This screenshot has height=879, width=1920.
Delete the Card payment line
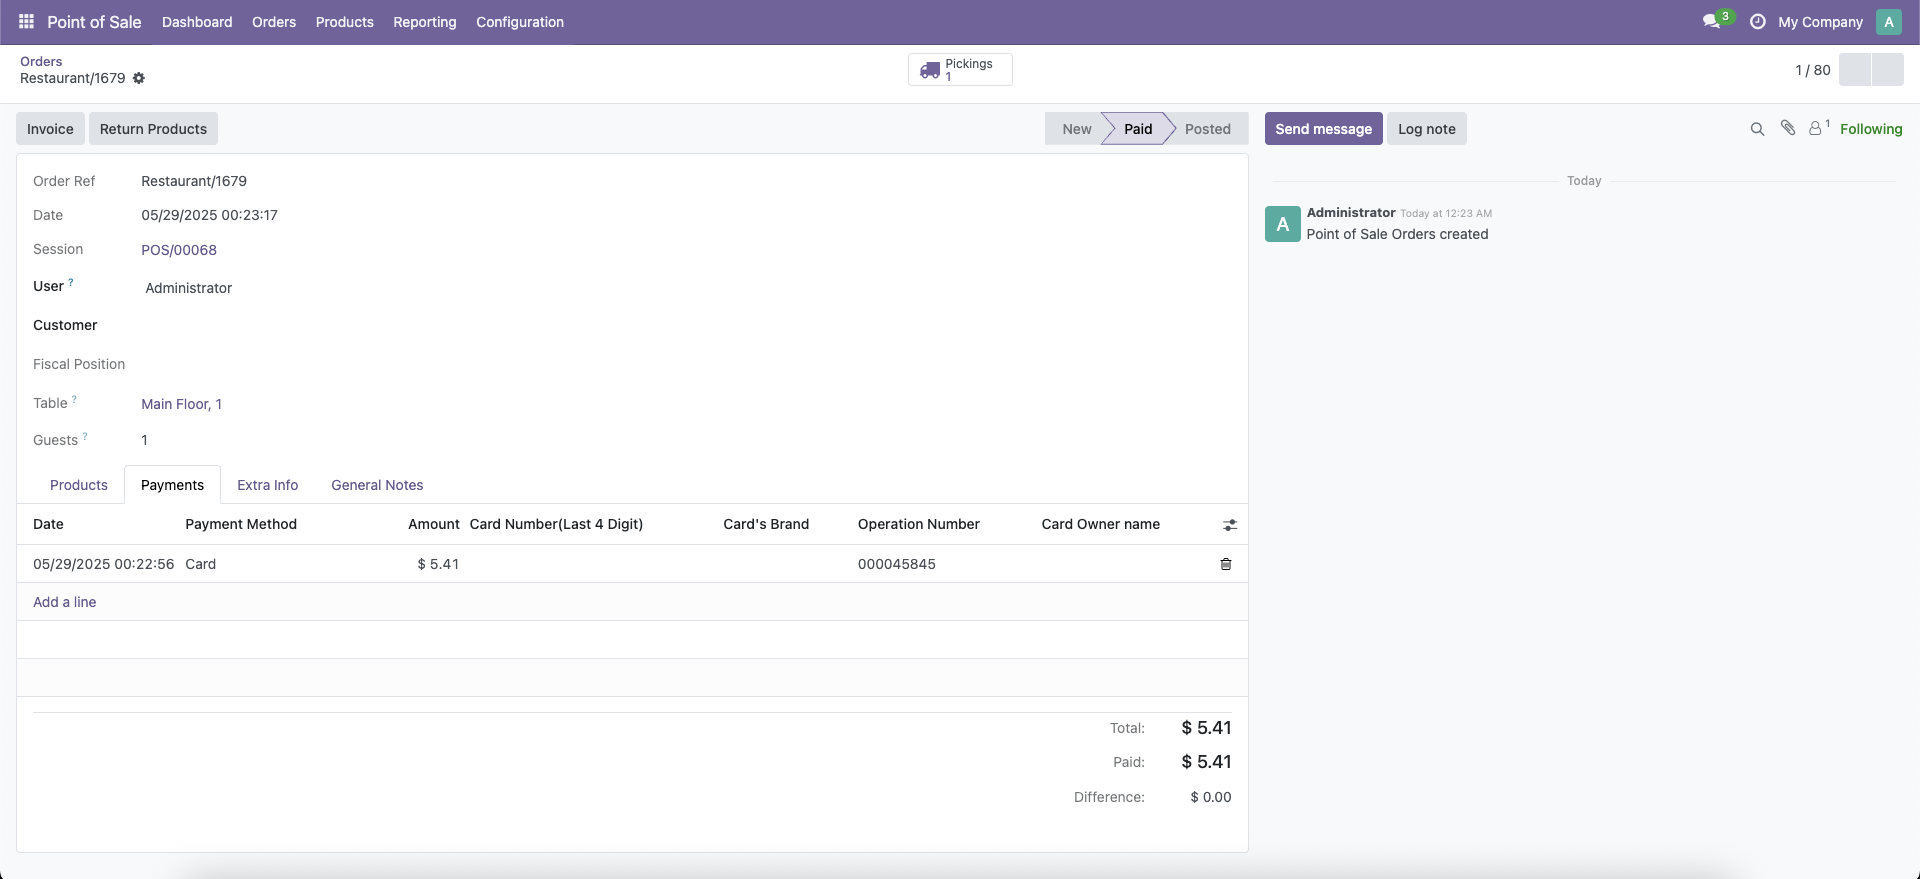click(1226, 564)
